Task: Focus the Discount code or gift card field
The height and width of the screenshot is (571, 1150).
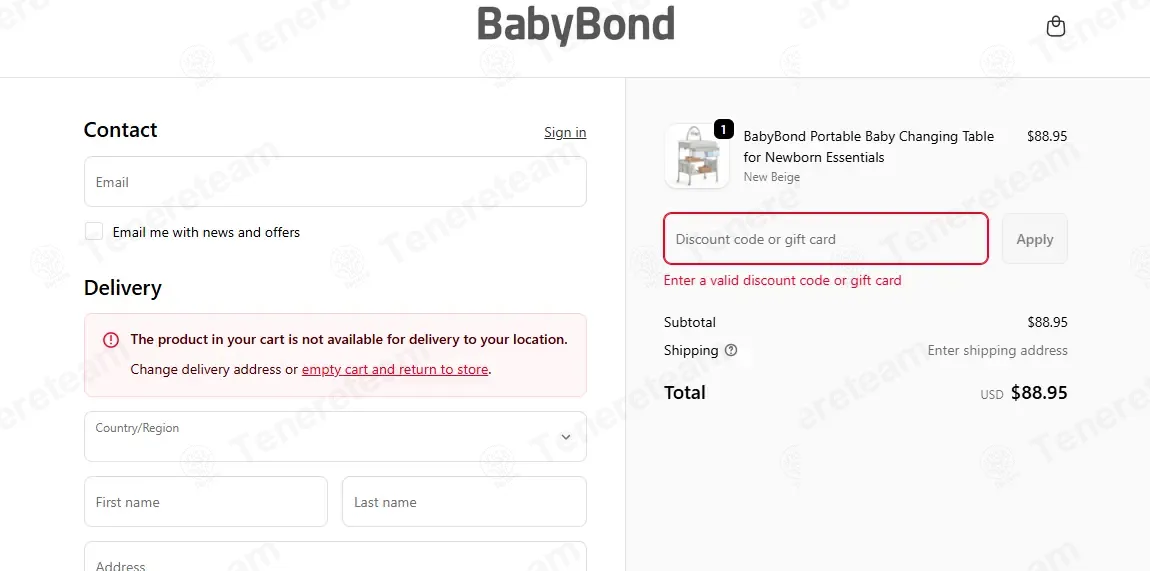Action: [826, 239]
